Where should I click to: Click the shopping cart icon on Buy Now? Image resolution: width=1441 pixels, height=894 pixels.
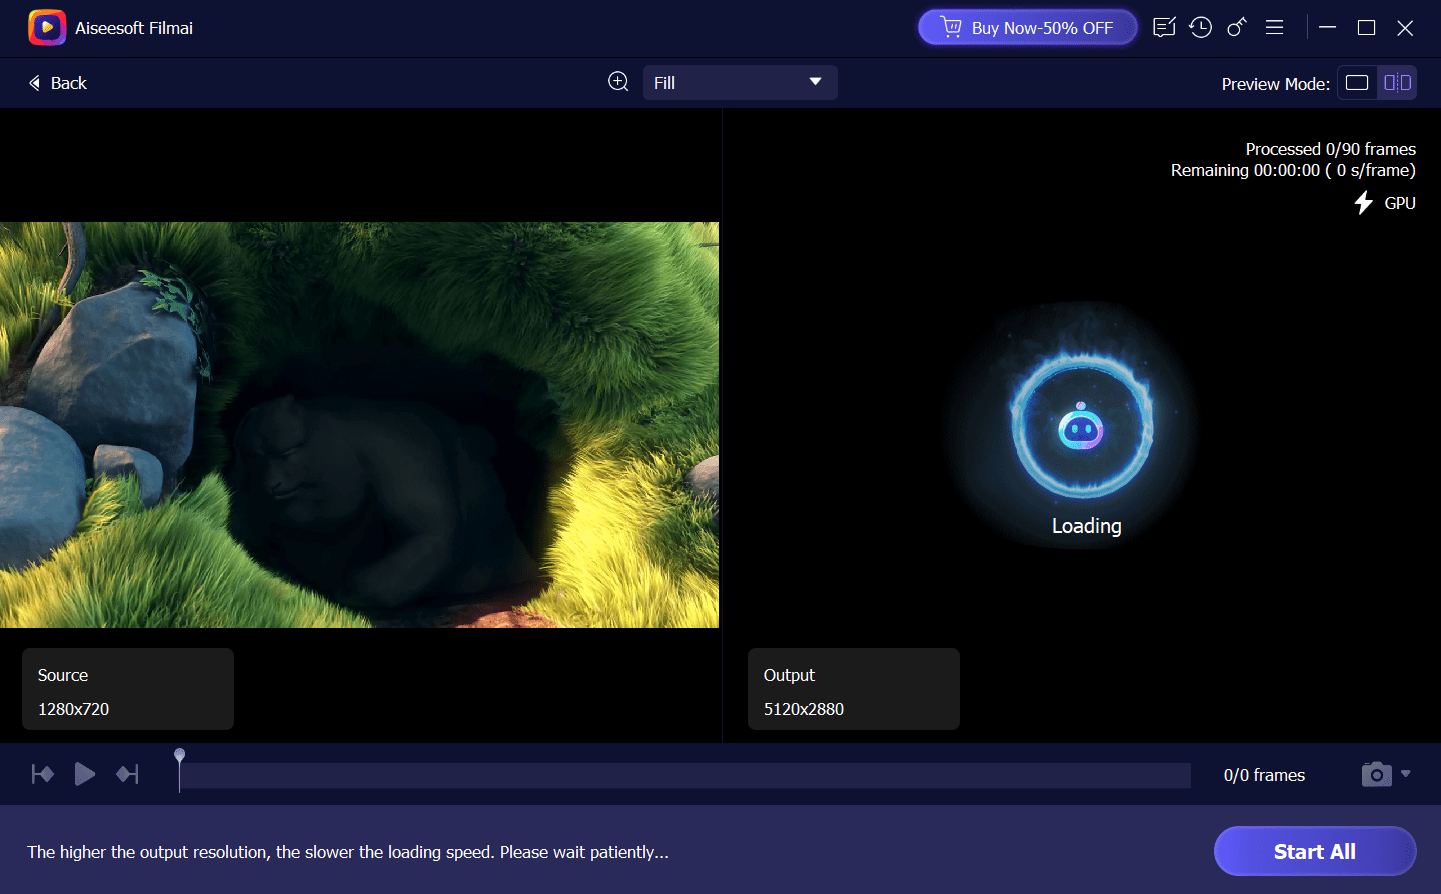pos(951,27)
